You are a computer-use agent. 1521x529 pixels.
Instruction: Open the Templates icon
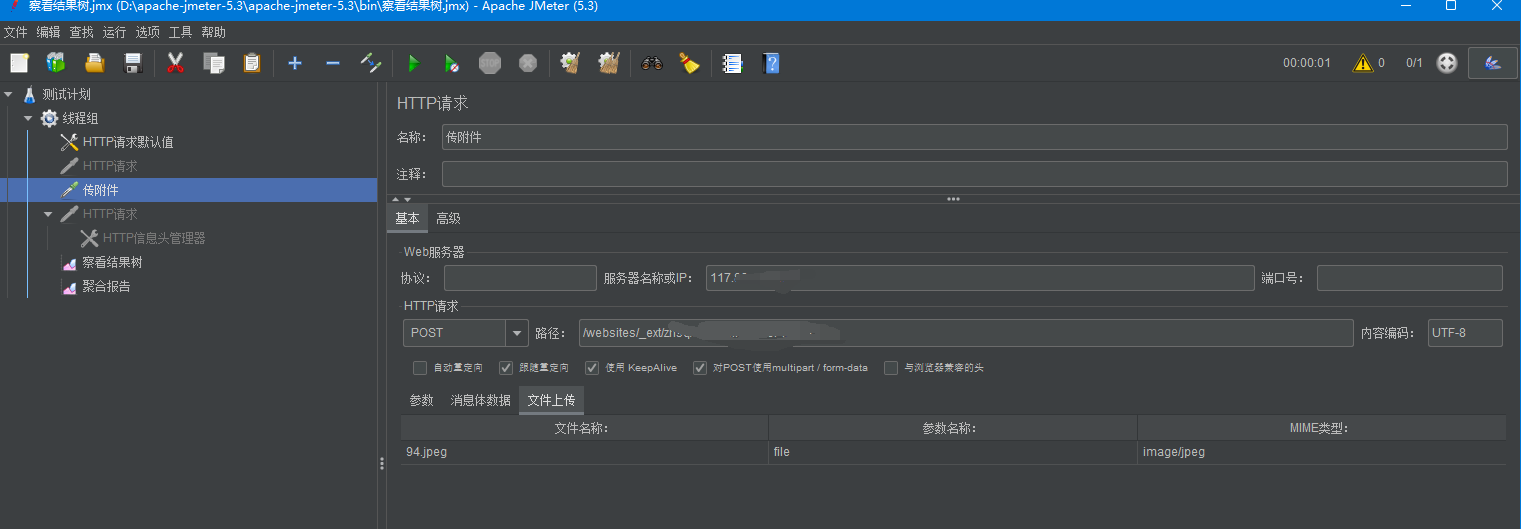coord(56,63)
